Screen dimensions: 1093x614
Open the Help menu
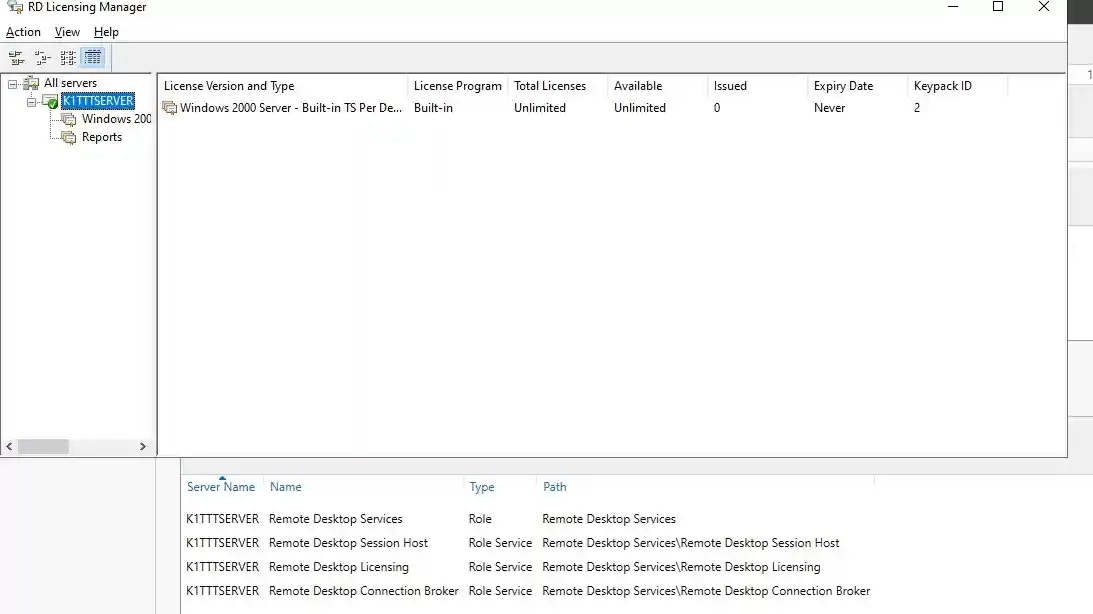pos(106,32)
